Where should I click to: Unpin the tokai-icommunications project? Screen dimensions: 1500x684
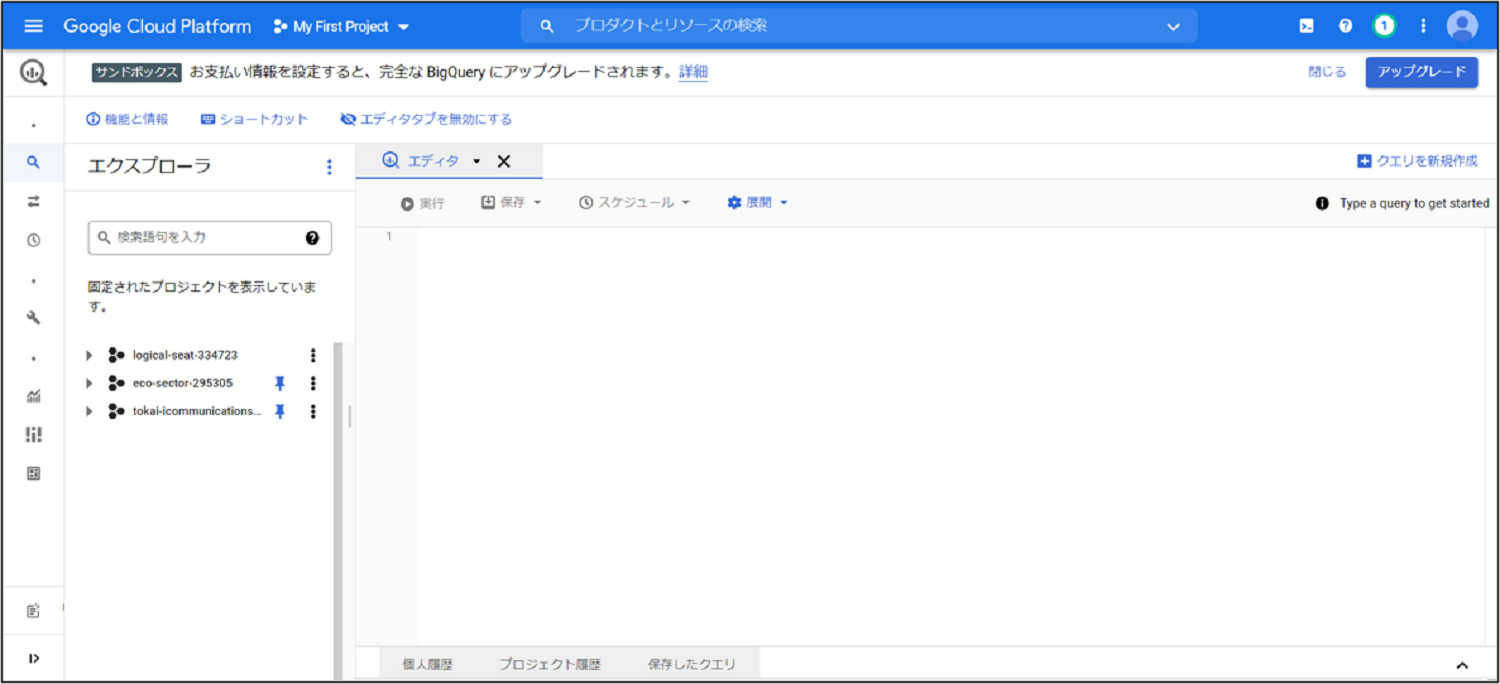[280, 411]
